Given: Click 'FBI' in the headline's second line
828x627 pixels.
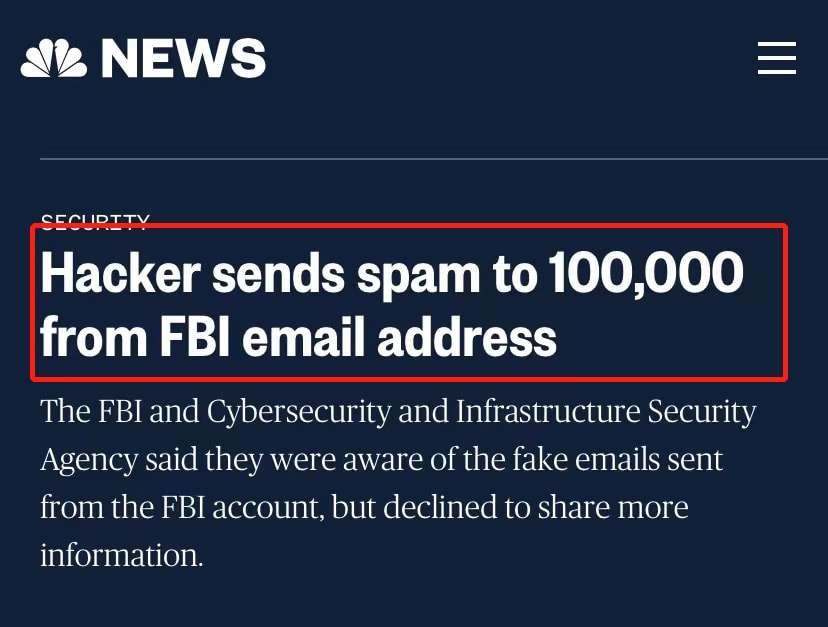Looking at the screenshot, I should coord(195,336).
